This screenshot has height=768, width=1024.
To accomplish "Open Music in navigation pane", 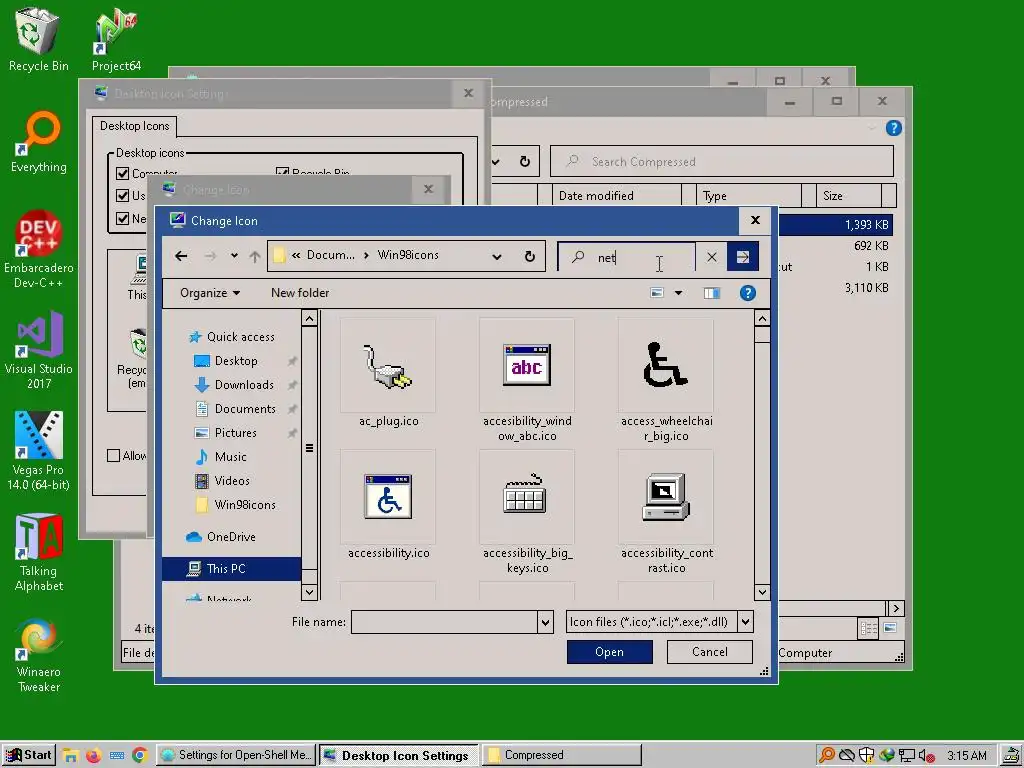I will coord(221,457).
